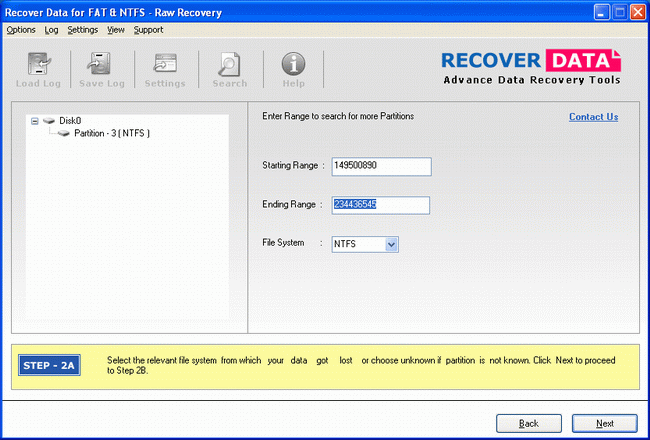Viewport: 650px width, 440px height.
Task: Open the Options menu
Action: 20,30
